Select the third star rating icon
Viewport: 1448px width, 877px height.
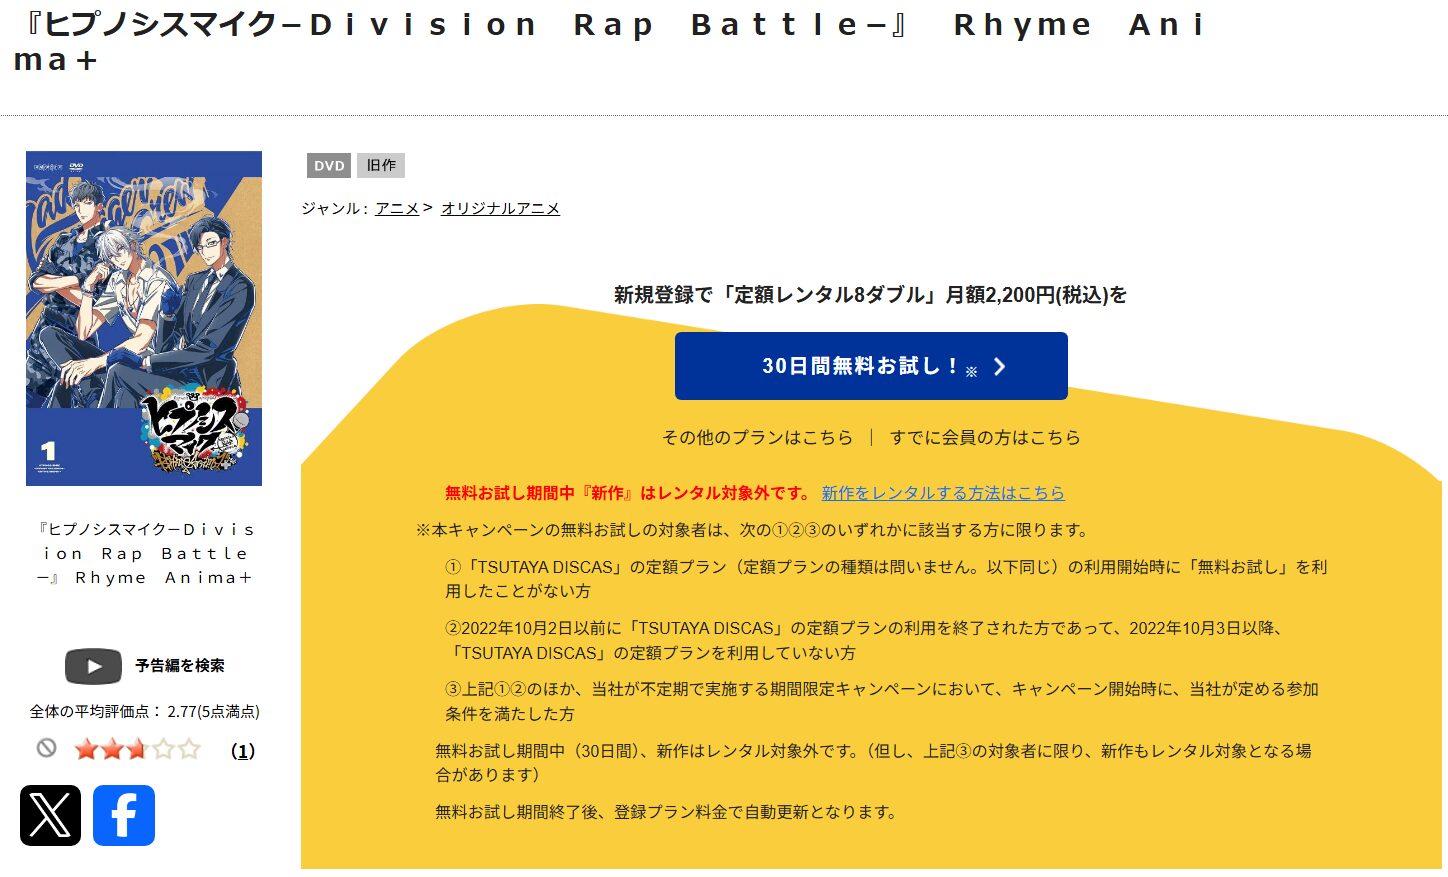(x=138, y=748)
